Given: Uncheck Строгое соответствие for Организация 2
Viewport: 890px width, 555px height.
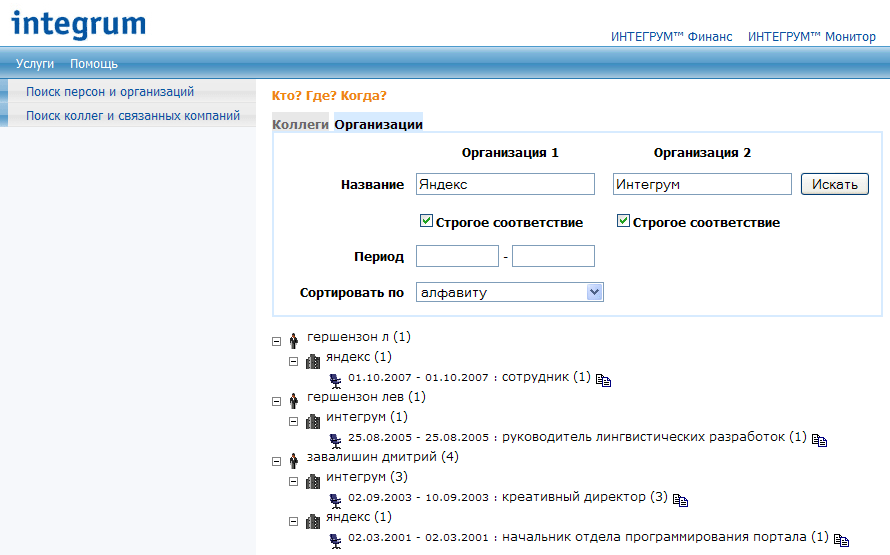Looking at the screenshot, I should [x=623, y=221].
